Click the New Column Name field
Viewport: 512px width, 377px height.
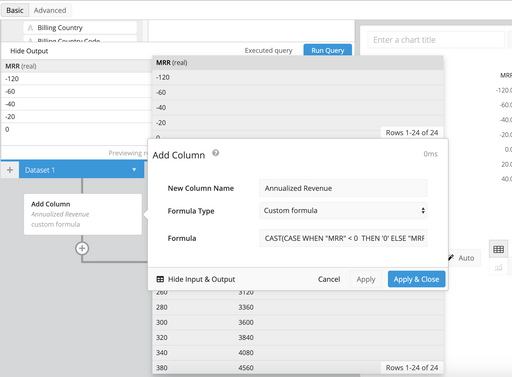click(343, 188)
